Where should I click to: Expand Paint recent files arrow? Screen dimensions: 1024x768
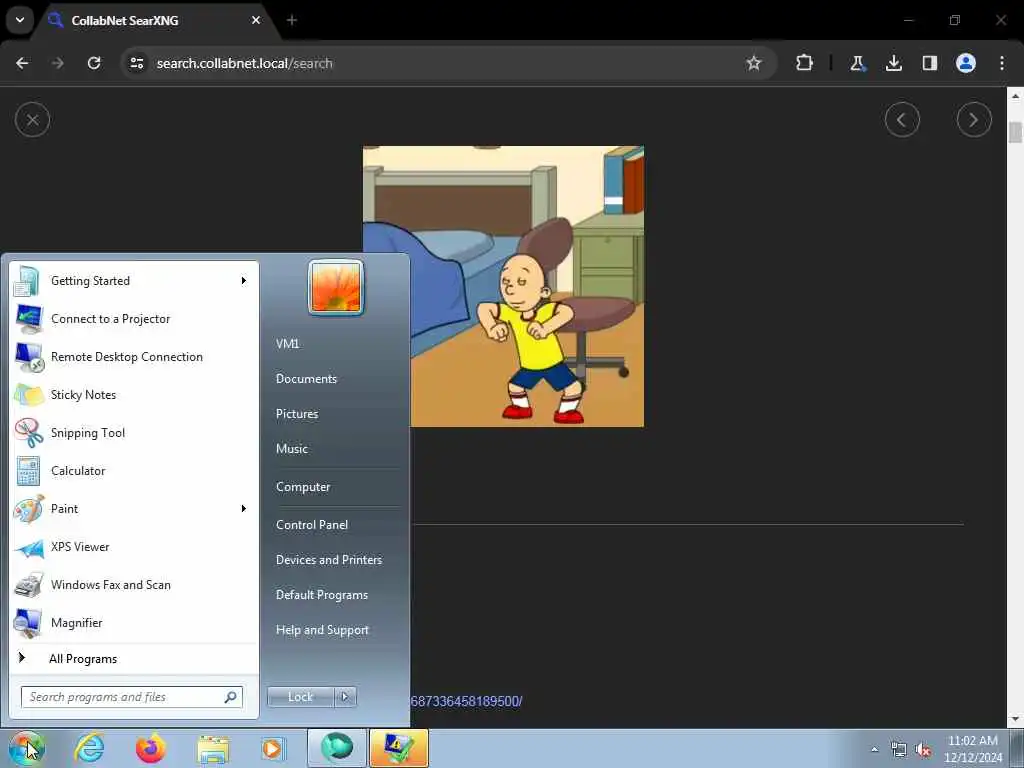244,508
